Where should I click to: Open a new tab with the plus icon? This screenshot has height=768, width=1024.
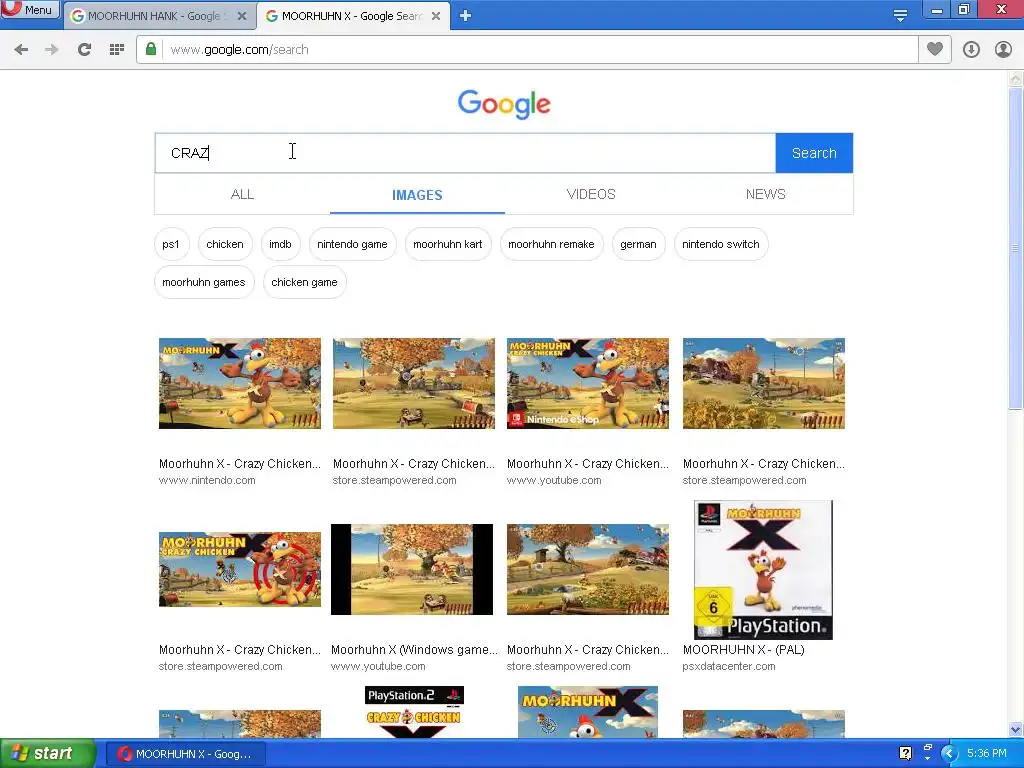(x=465, y=16)
